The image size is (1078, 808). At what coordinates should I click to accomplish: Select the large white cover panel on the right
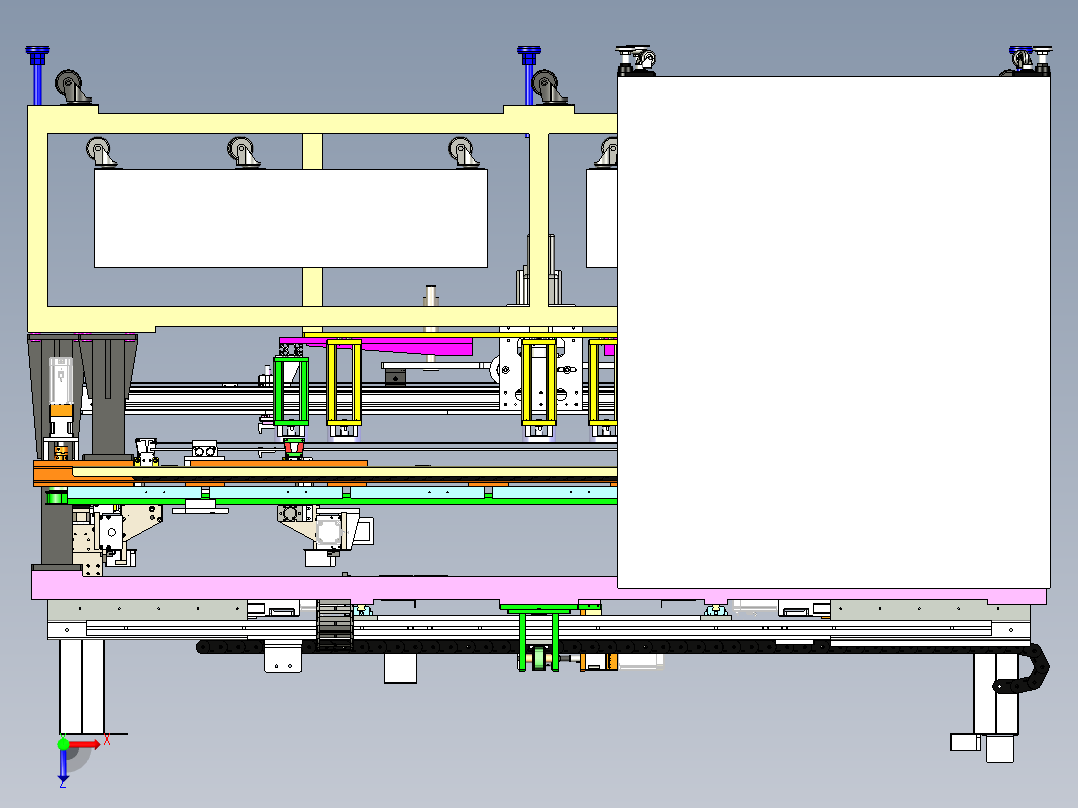[833, 332]
